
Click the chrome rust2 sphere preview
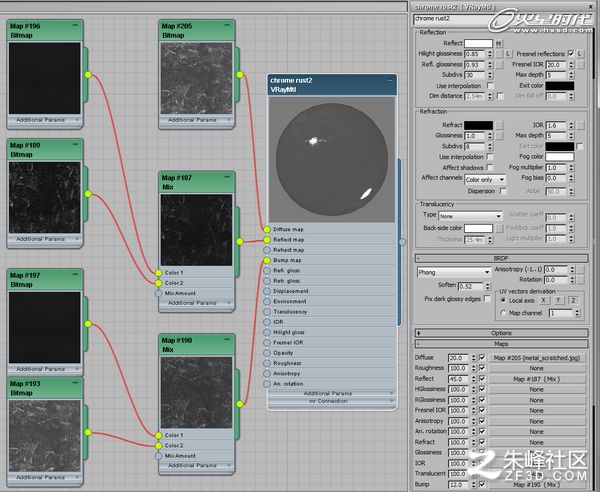click(x=331, y=159)
